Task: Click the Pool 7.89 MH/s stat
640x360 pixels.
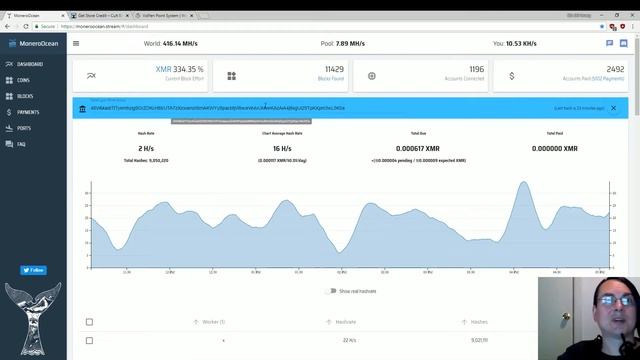Action: [342, 43]
